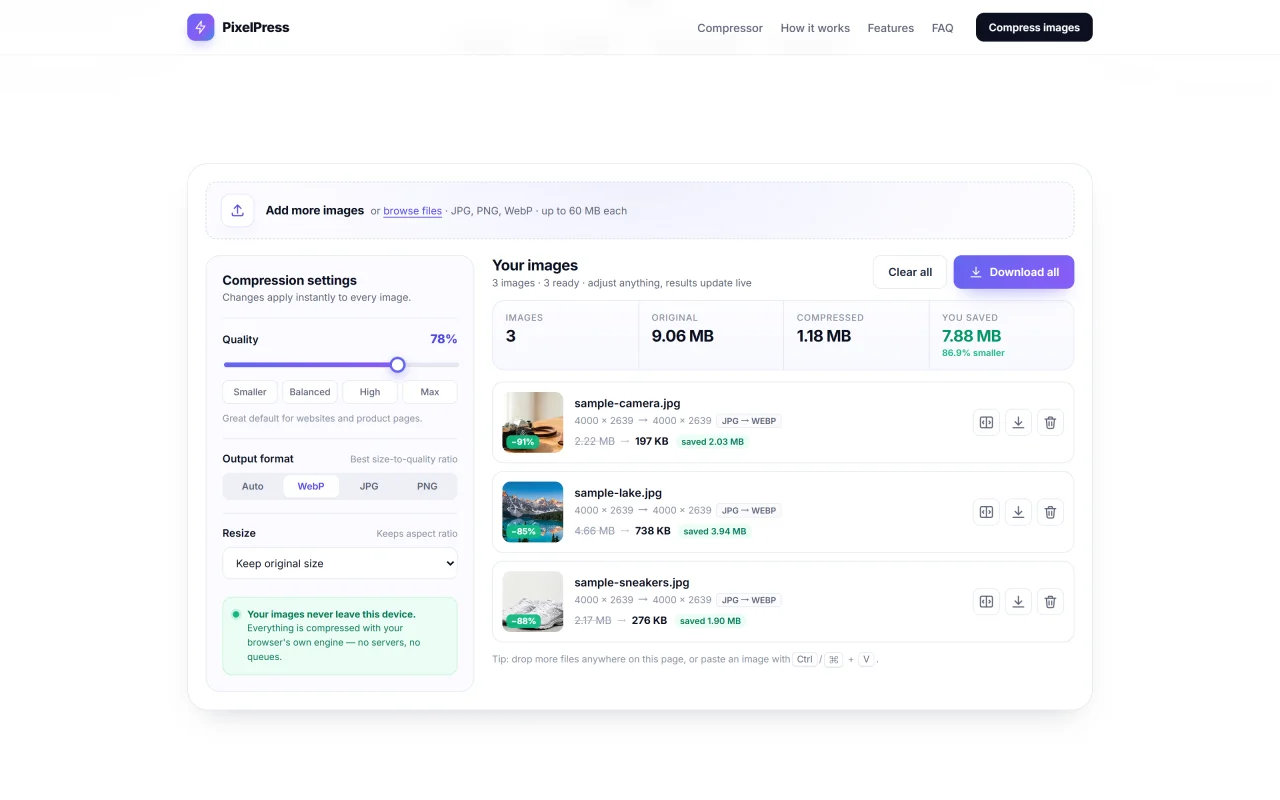Delete sample-camera.jpg from the list
The image size is (1280, 800).
(1050, 422)
